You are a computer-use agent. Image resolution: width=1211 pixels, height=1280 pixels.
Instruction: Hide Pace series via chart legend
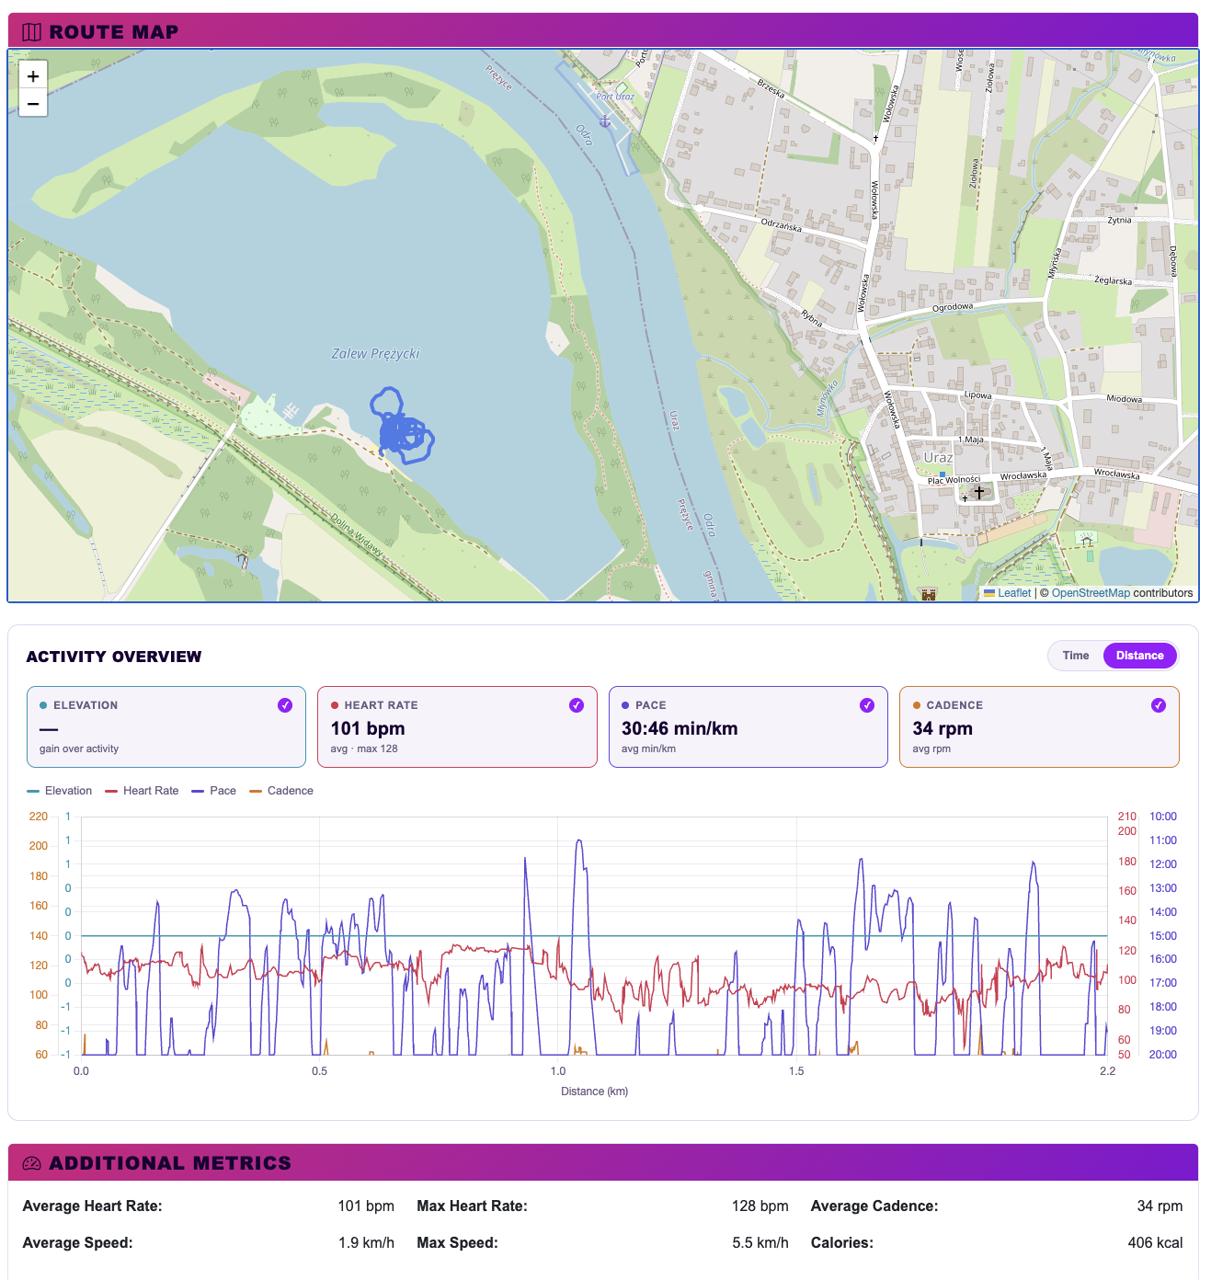[214, 791]
